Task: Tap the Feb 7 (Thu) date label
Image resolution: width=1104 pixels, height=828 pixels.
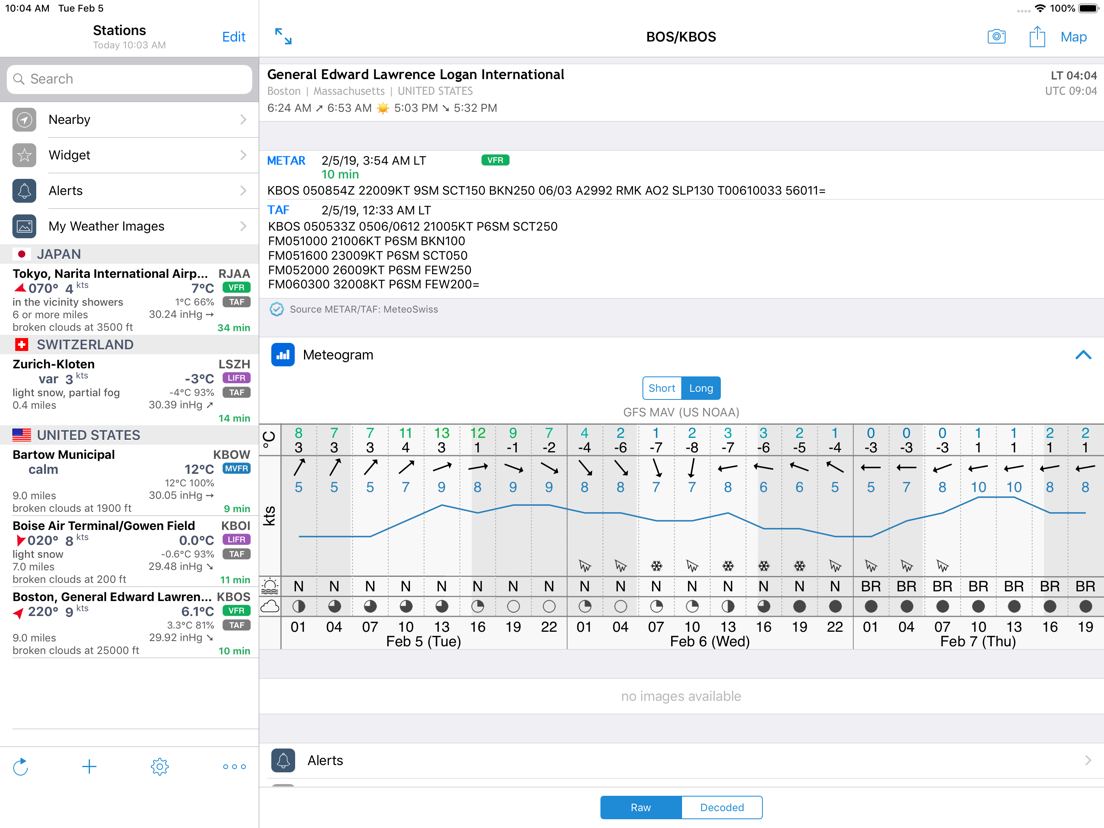Action: click(978, 641)
